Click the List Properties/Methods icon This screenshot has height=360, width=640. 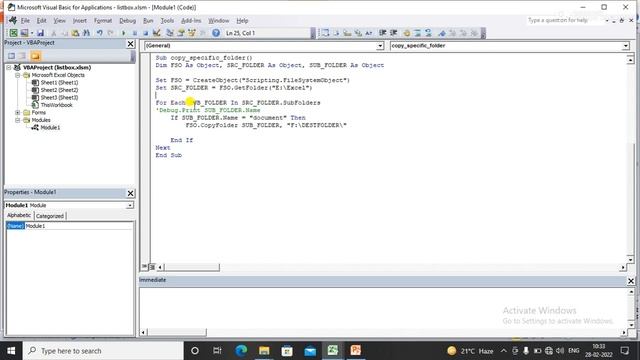click(x=325, y=33)
